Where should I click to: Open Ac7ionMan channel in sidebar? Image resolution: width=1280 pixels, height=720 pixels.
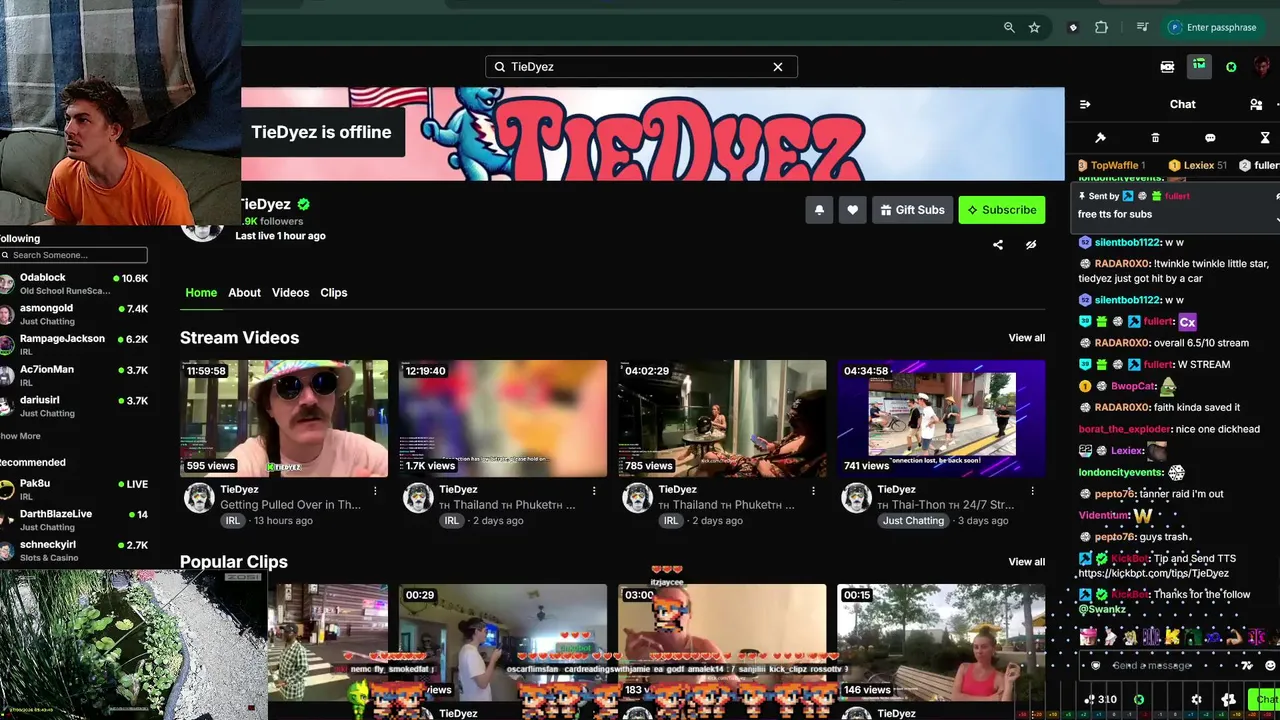(x=74, y=376)
